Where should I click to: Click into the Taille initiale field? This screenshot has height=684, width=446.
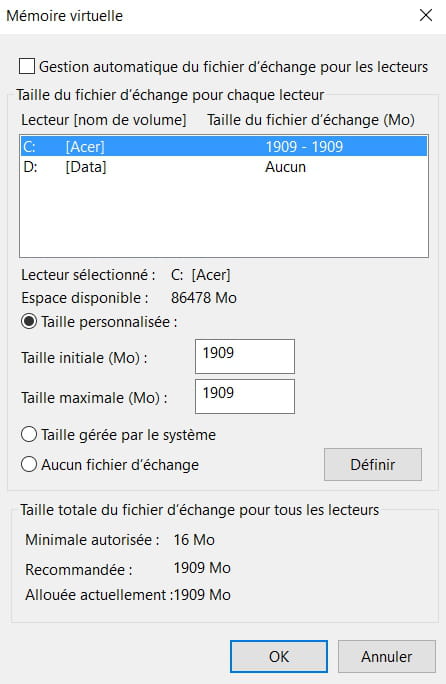click(x=245, y=356)
